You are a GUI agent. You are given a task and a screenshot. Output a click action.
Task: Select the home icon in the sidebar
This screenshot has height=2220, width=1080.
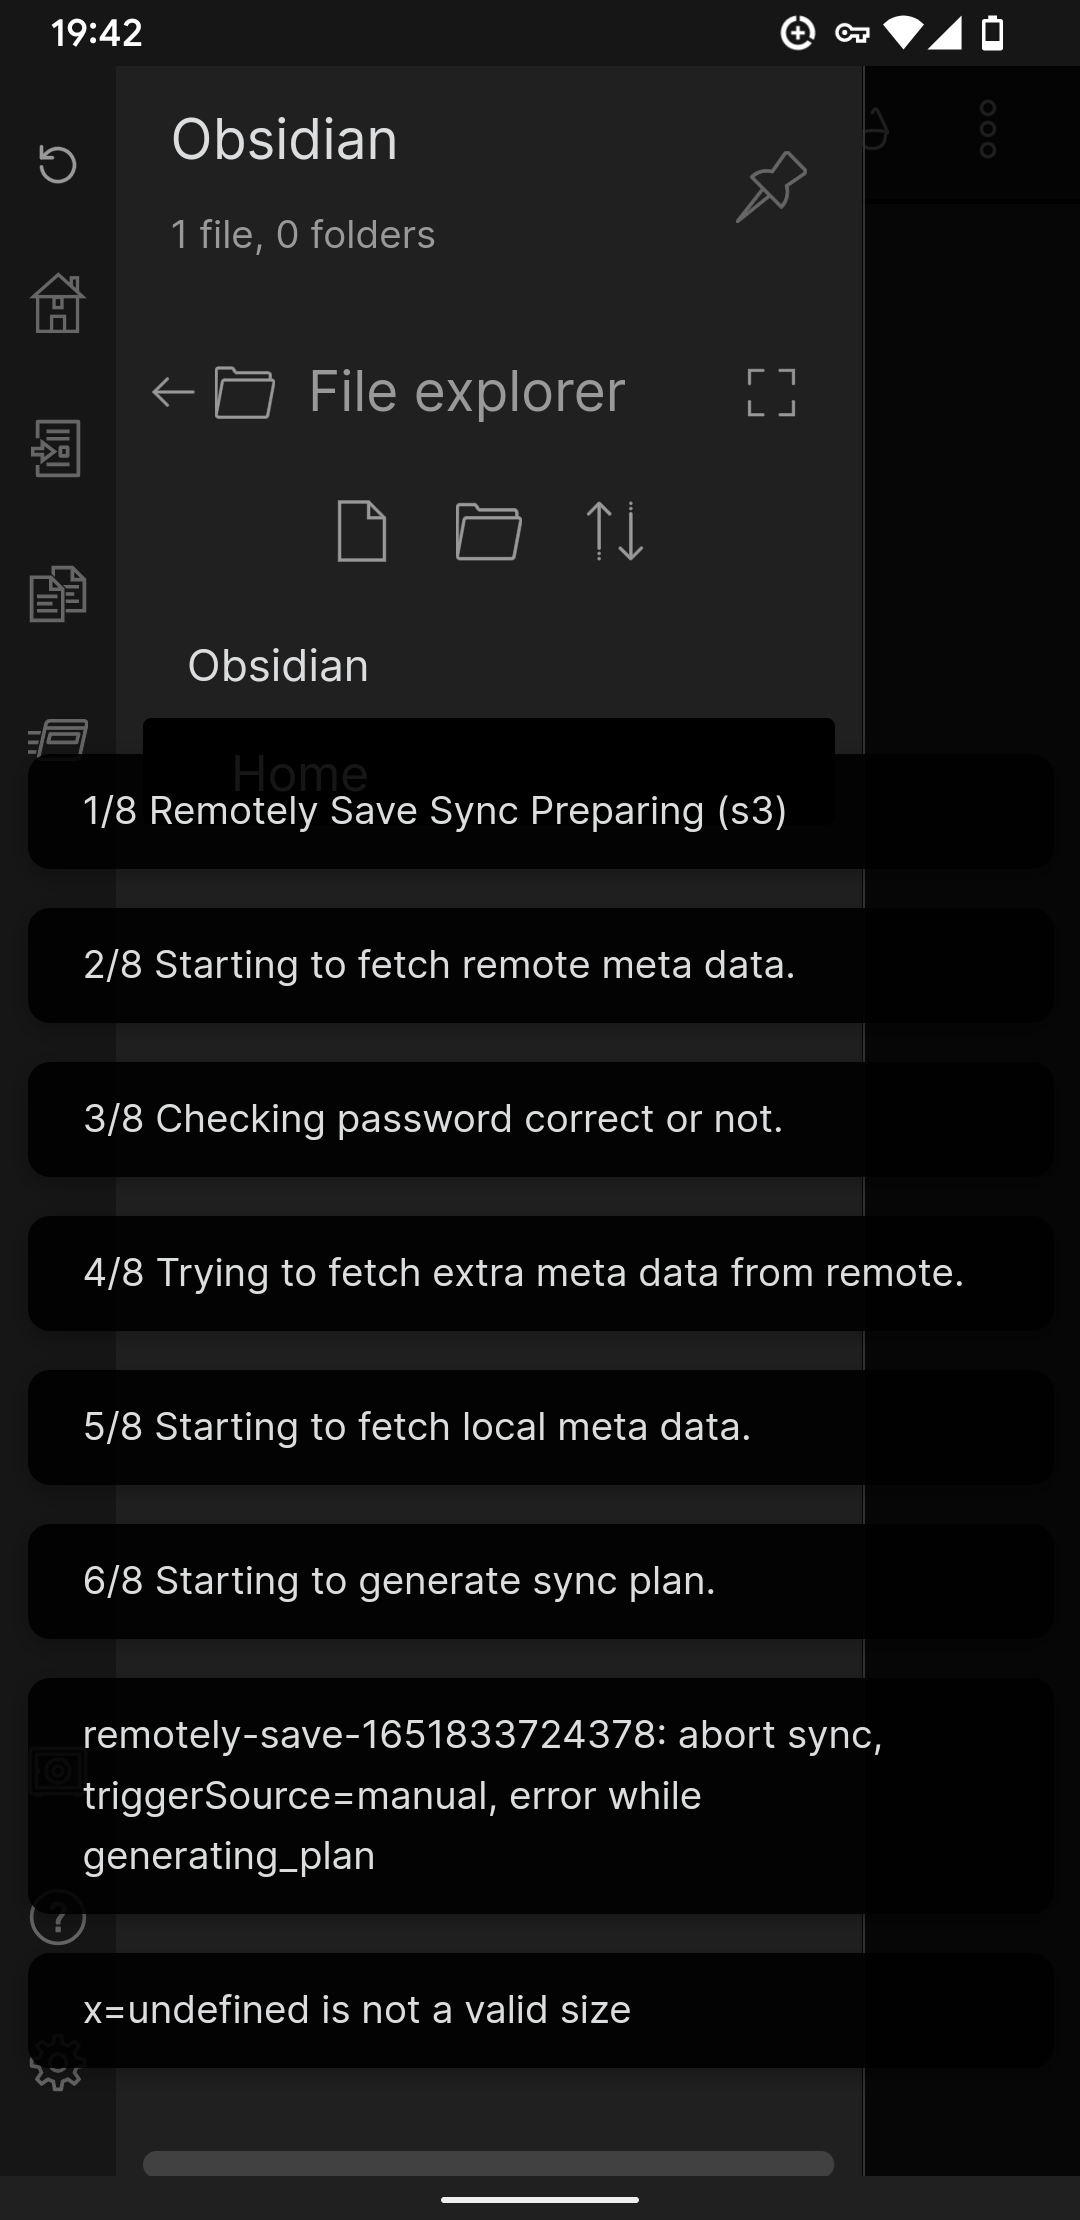[x=58, y=300]
